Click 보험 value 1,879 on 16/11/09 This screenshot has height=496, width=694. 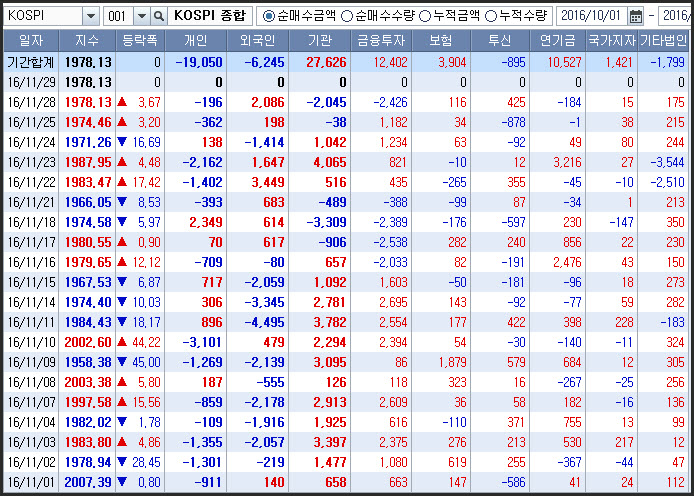pos(452,362)
